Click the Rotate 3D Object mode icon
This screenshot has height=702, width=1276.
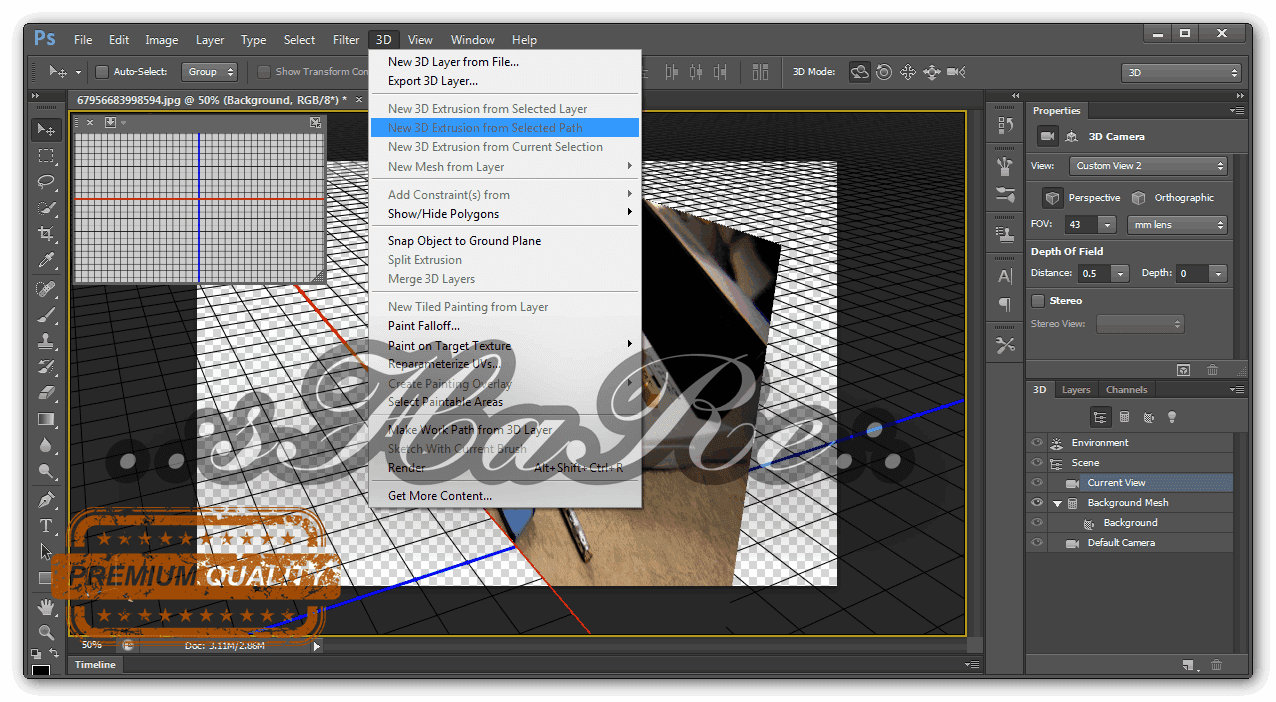click(860, 72)
